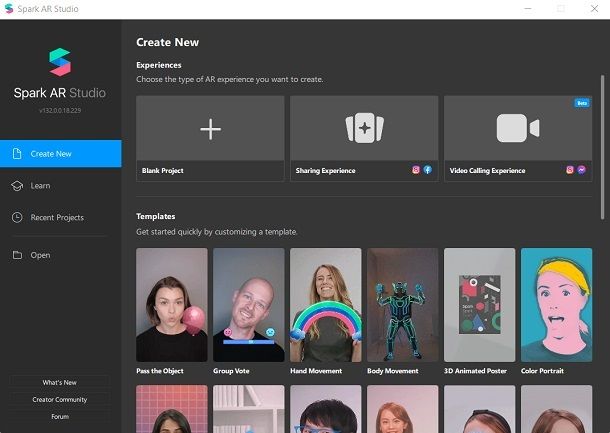The height and width of the screenshot is (433, 610).
Task: Click the sparkle cards Sharing Experience icon
Action: 365,128
